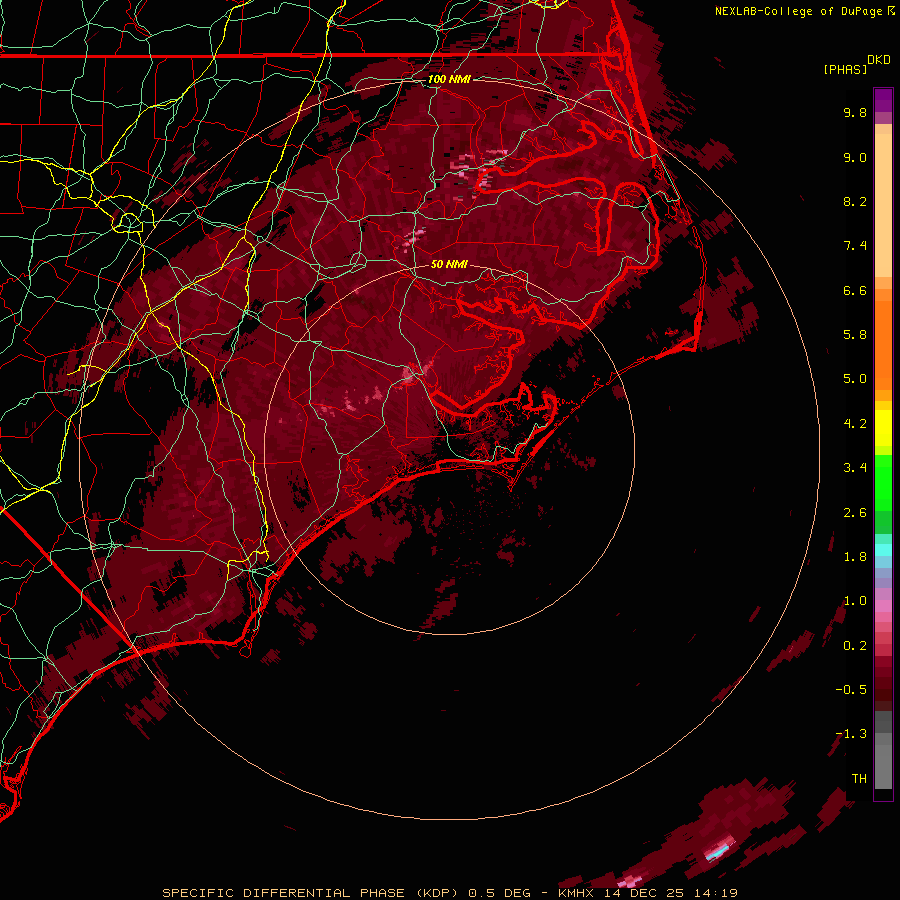900x900 pixels.
Task: Click the yellow segment of the color bar
Action: point(883,428)
